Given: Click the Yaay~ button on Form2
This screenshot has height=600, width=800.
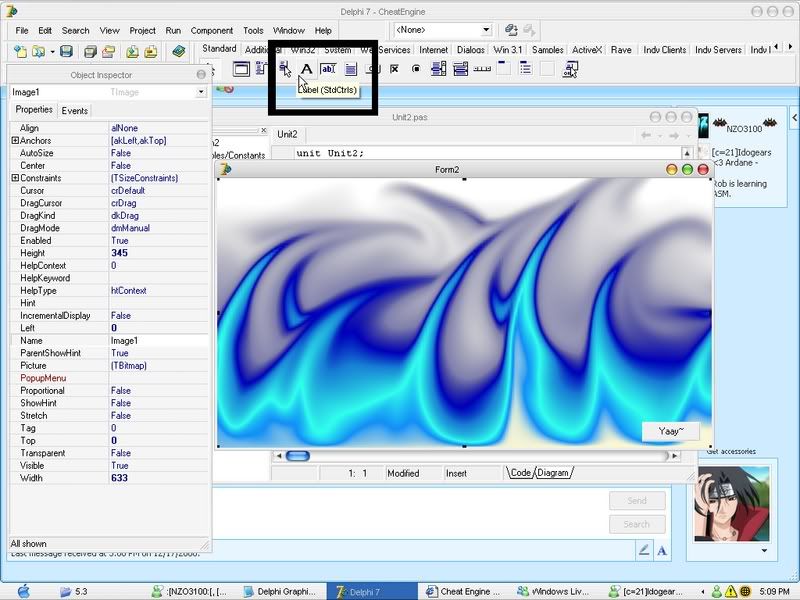Looking at the screenshot, I should (671, 431).
